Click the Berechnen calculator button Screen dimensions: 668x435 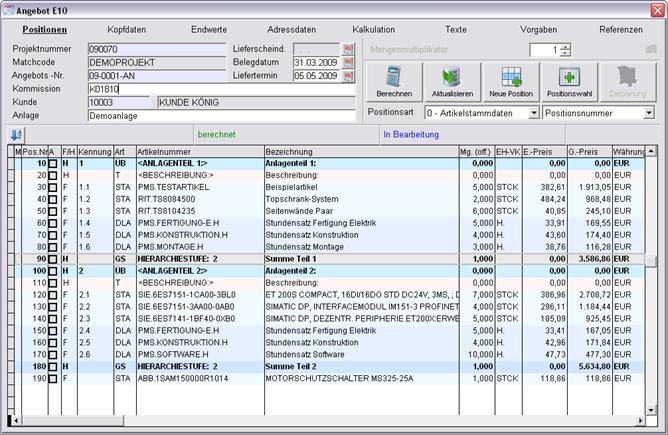pyautogui.click(x=394, y=82)
